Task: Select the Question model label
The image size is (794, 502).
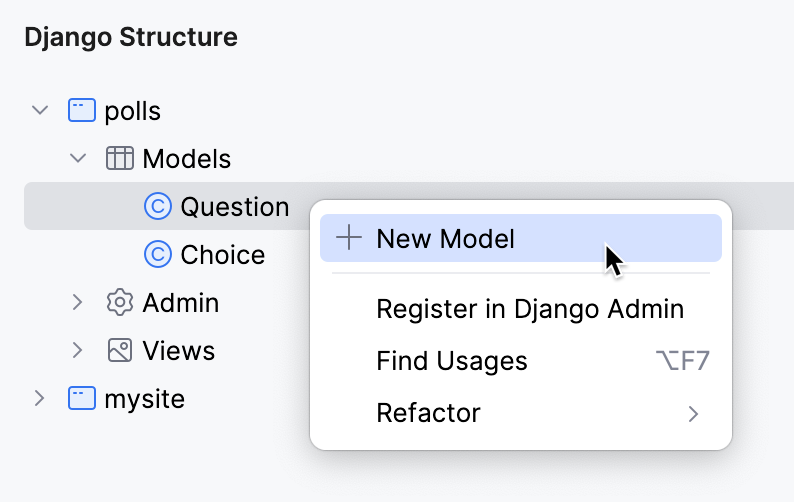Action: click(235, 206)
